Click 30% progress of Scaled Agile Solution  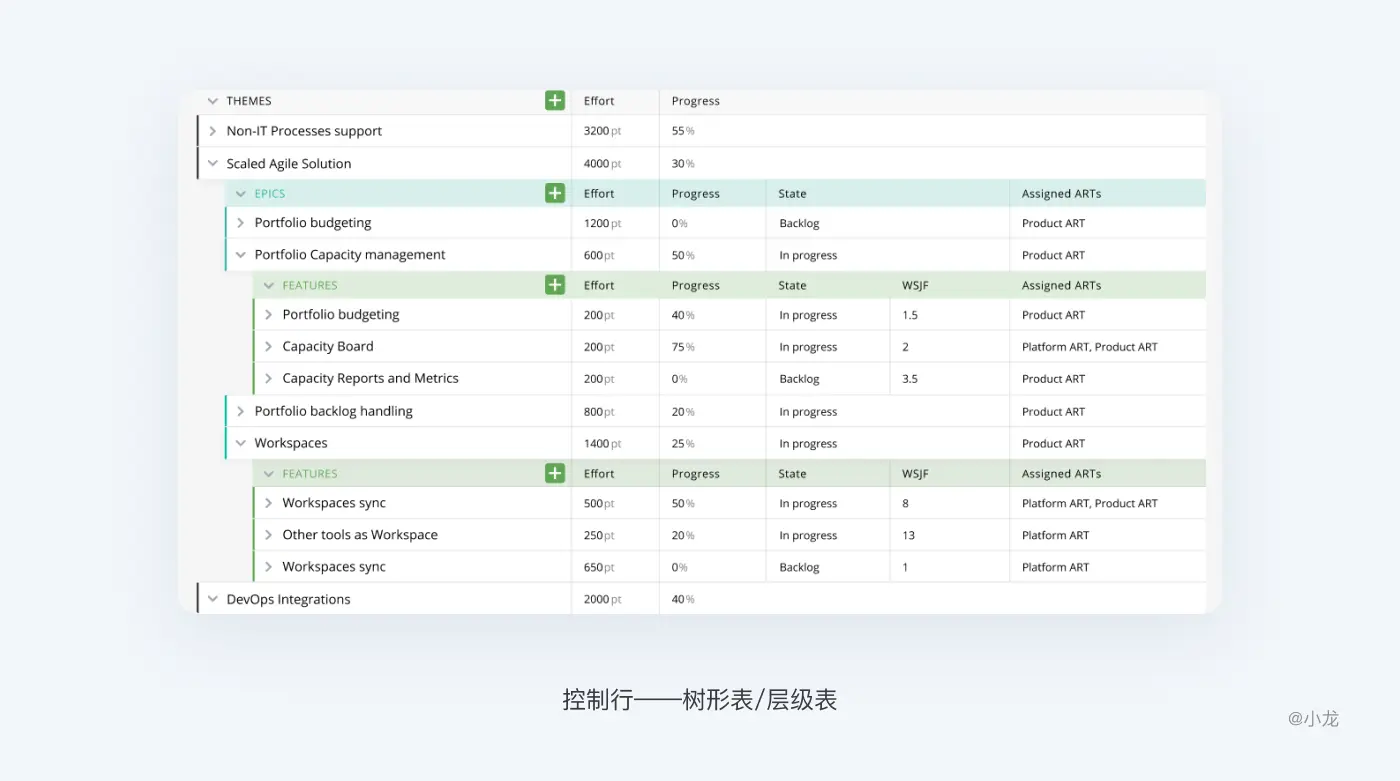pyautogui.click(x=683, y=163)
